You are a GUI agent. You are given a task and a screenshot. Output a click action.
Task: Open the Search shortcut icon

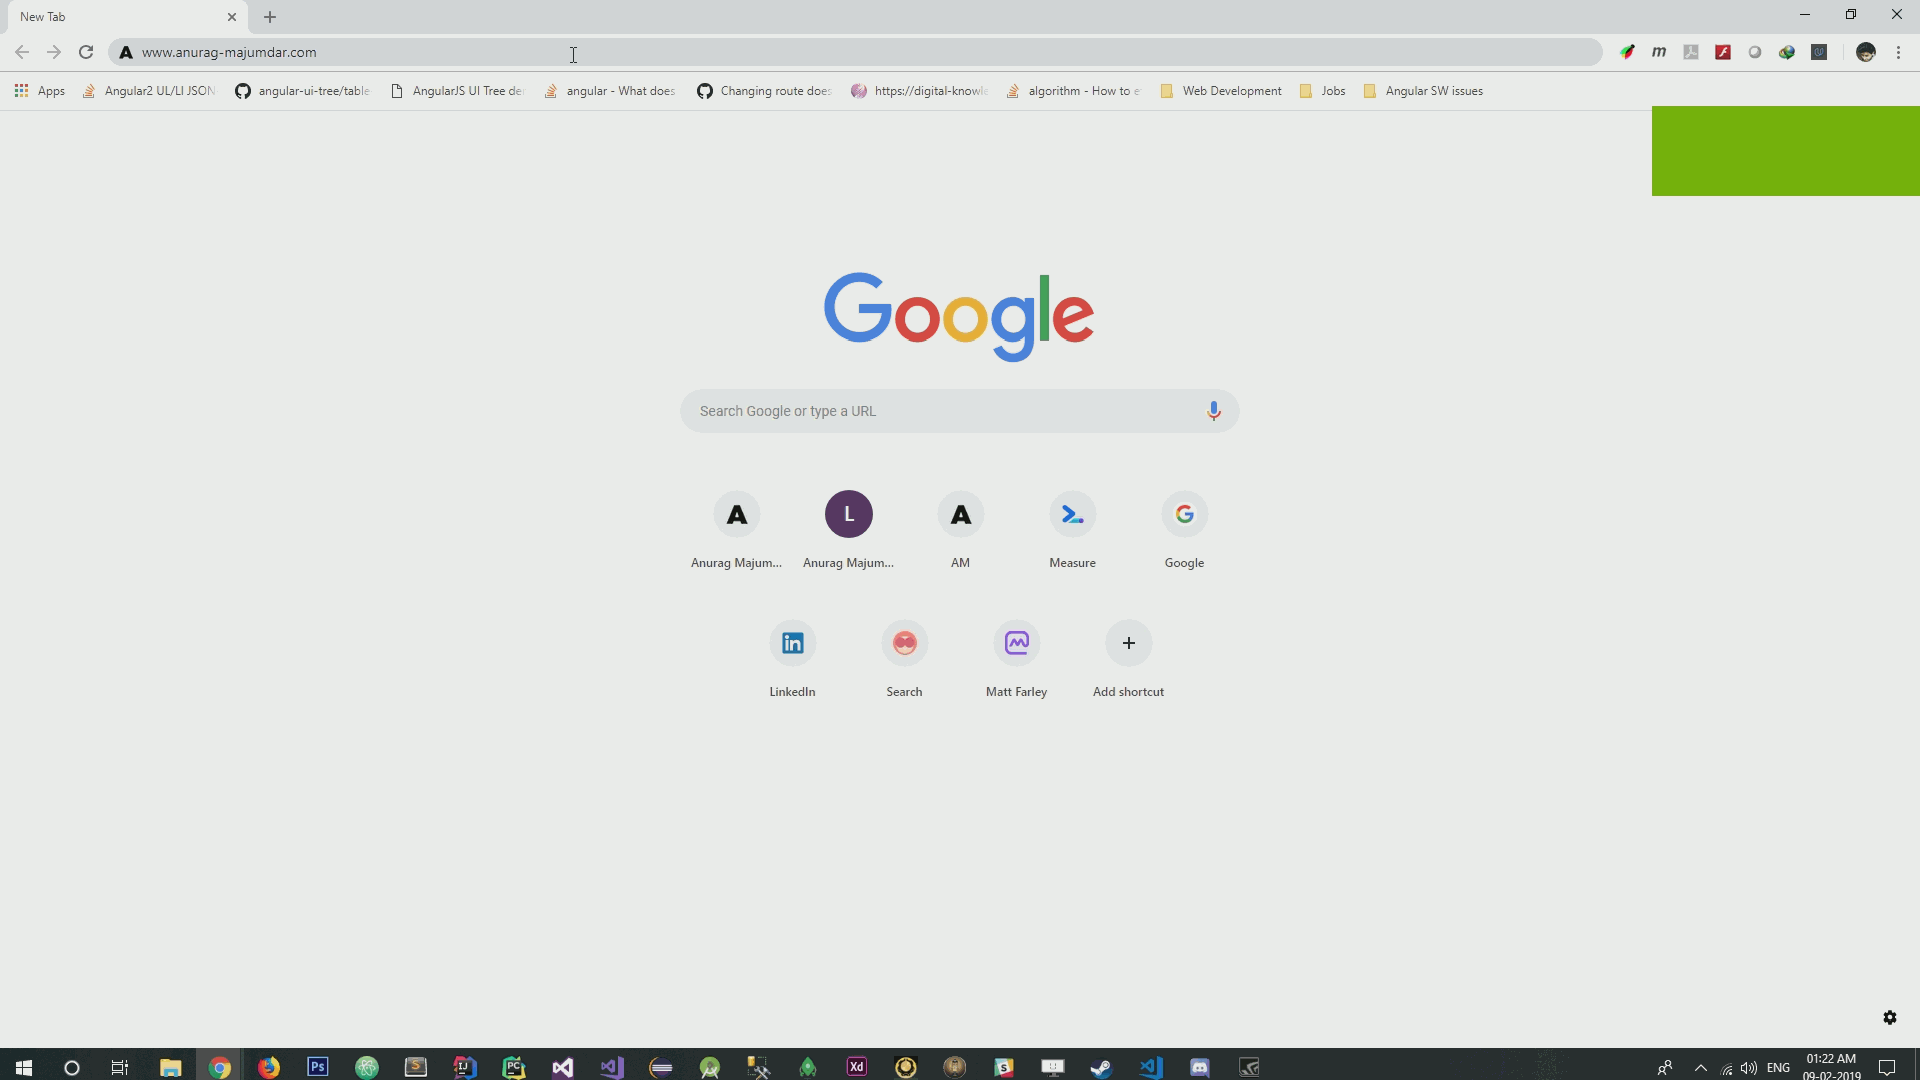click(x=905, y=642)
